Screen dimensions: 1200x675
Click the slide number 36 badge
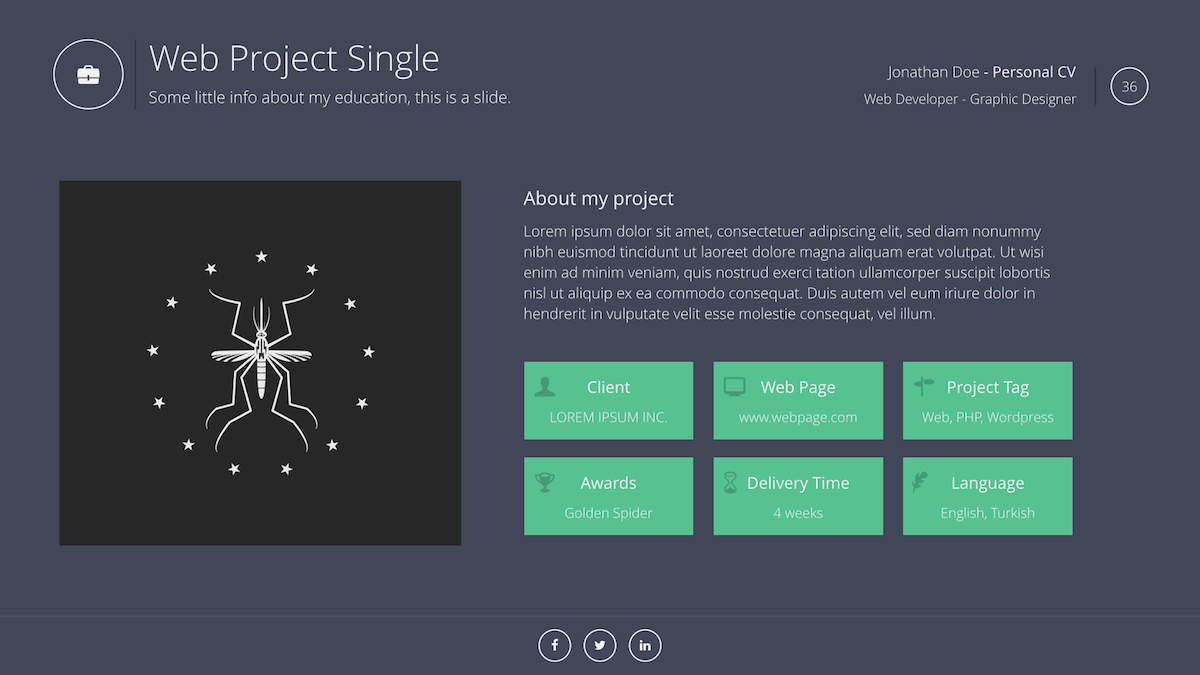(1129, 87)
